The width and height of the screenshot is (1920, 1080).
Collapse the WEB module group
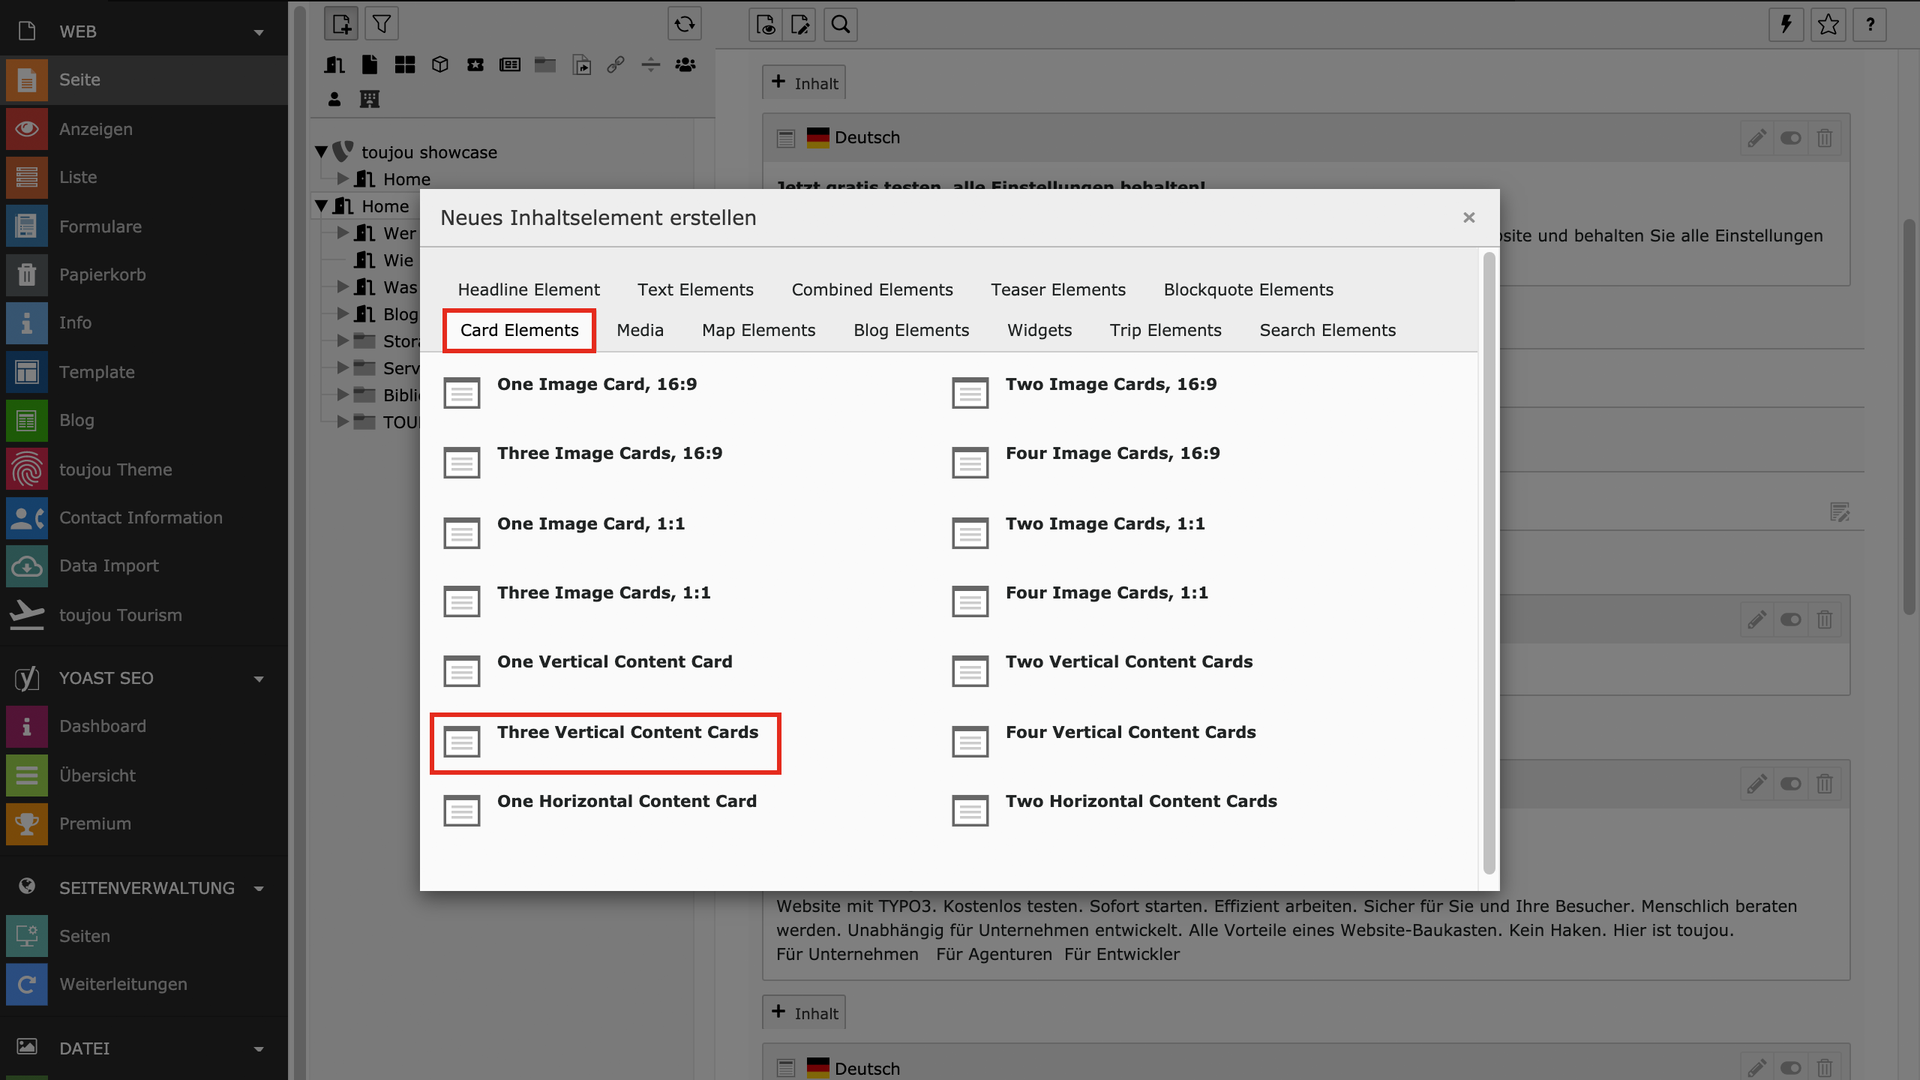click(x=259, y=32)
